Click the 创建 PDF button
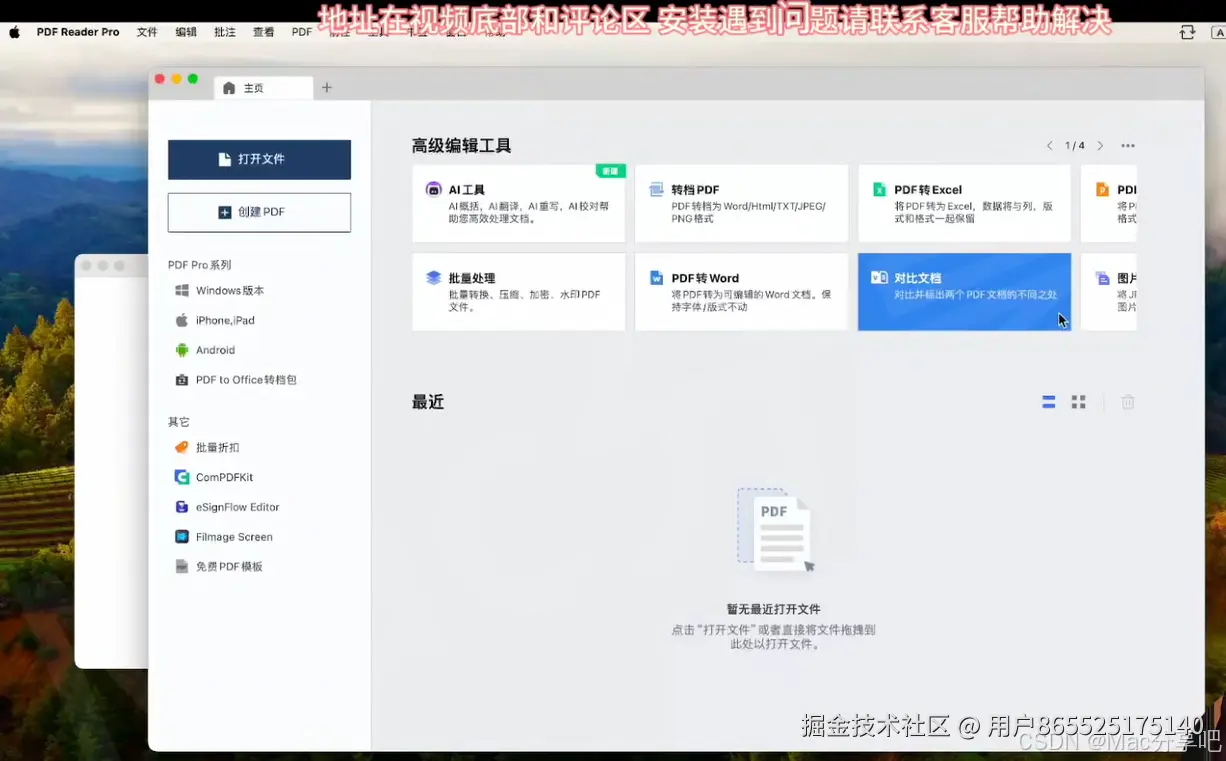Image resolution: width=1226 pixels, height=761 pixels. pos(259,212)
